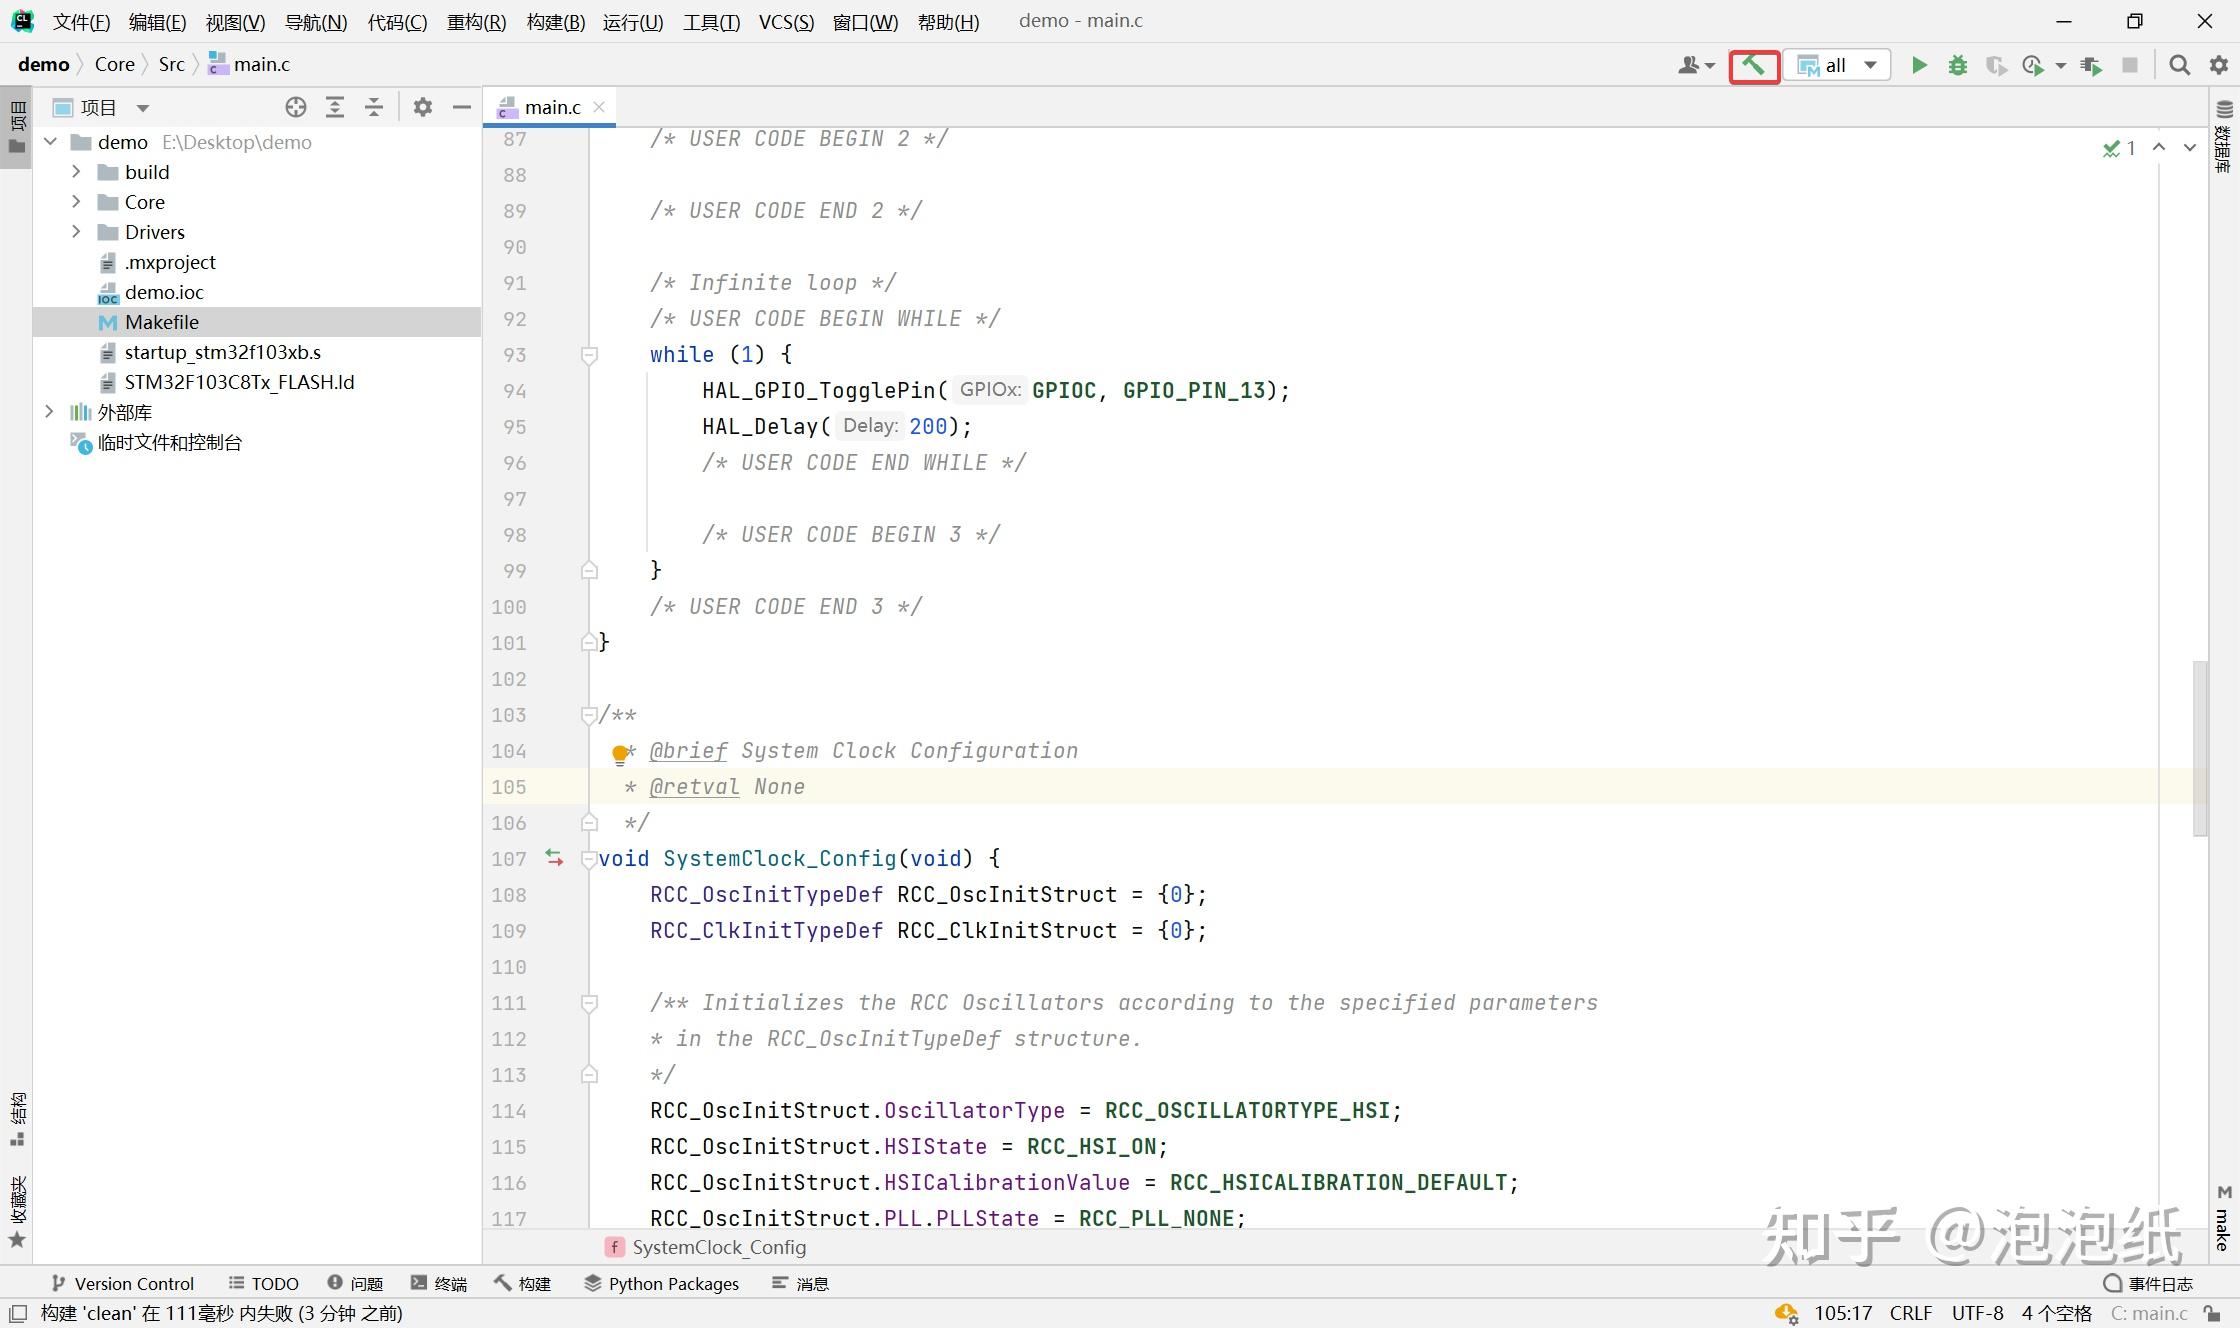The image size is (2240, 1328).
Task: Open the Structure side tool window
Action: pos(17,1119)
